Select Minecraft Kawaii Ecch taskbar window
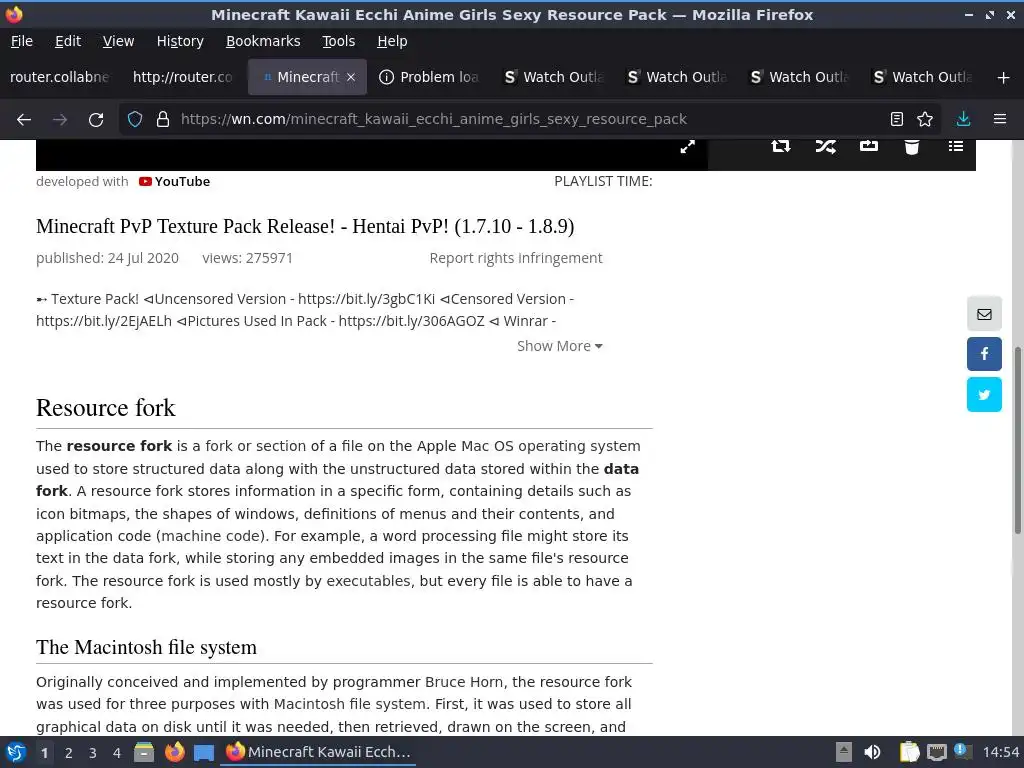 coord(319,752)
